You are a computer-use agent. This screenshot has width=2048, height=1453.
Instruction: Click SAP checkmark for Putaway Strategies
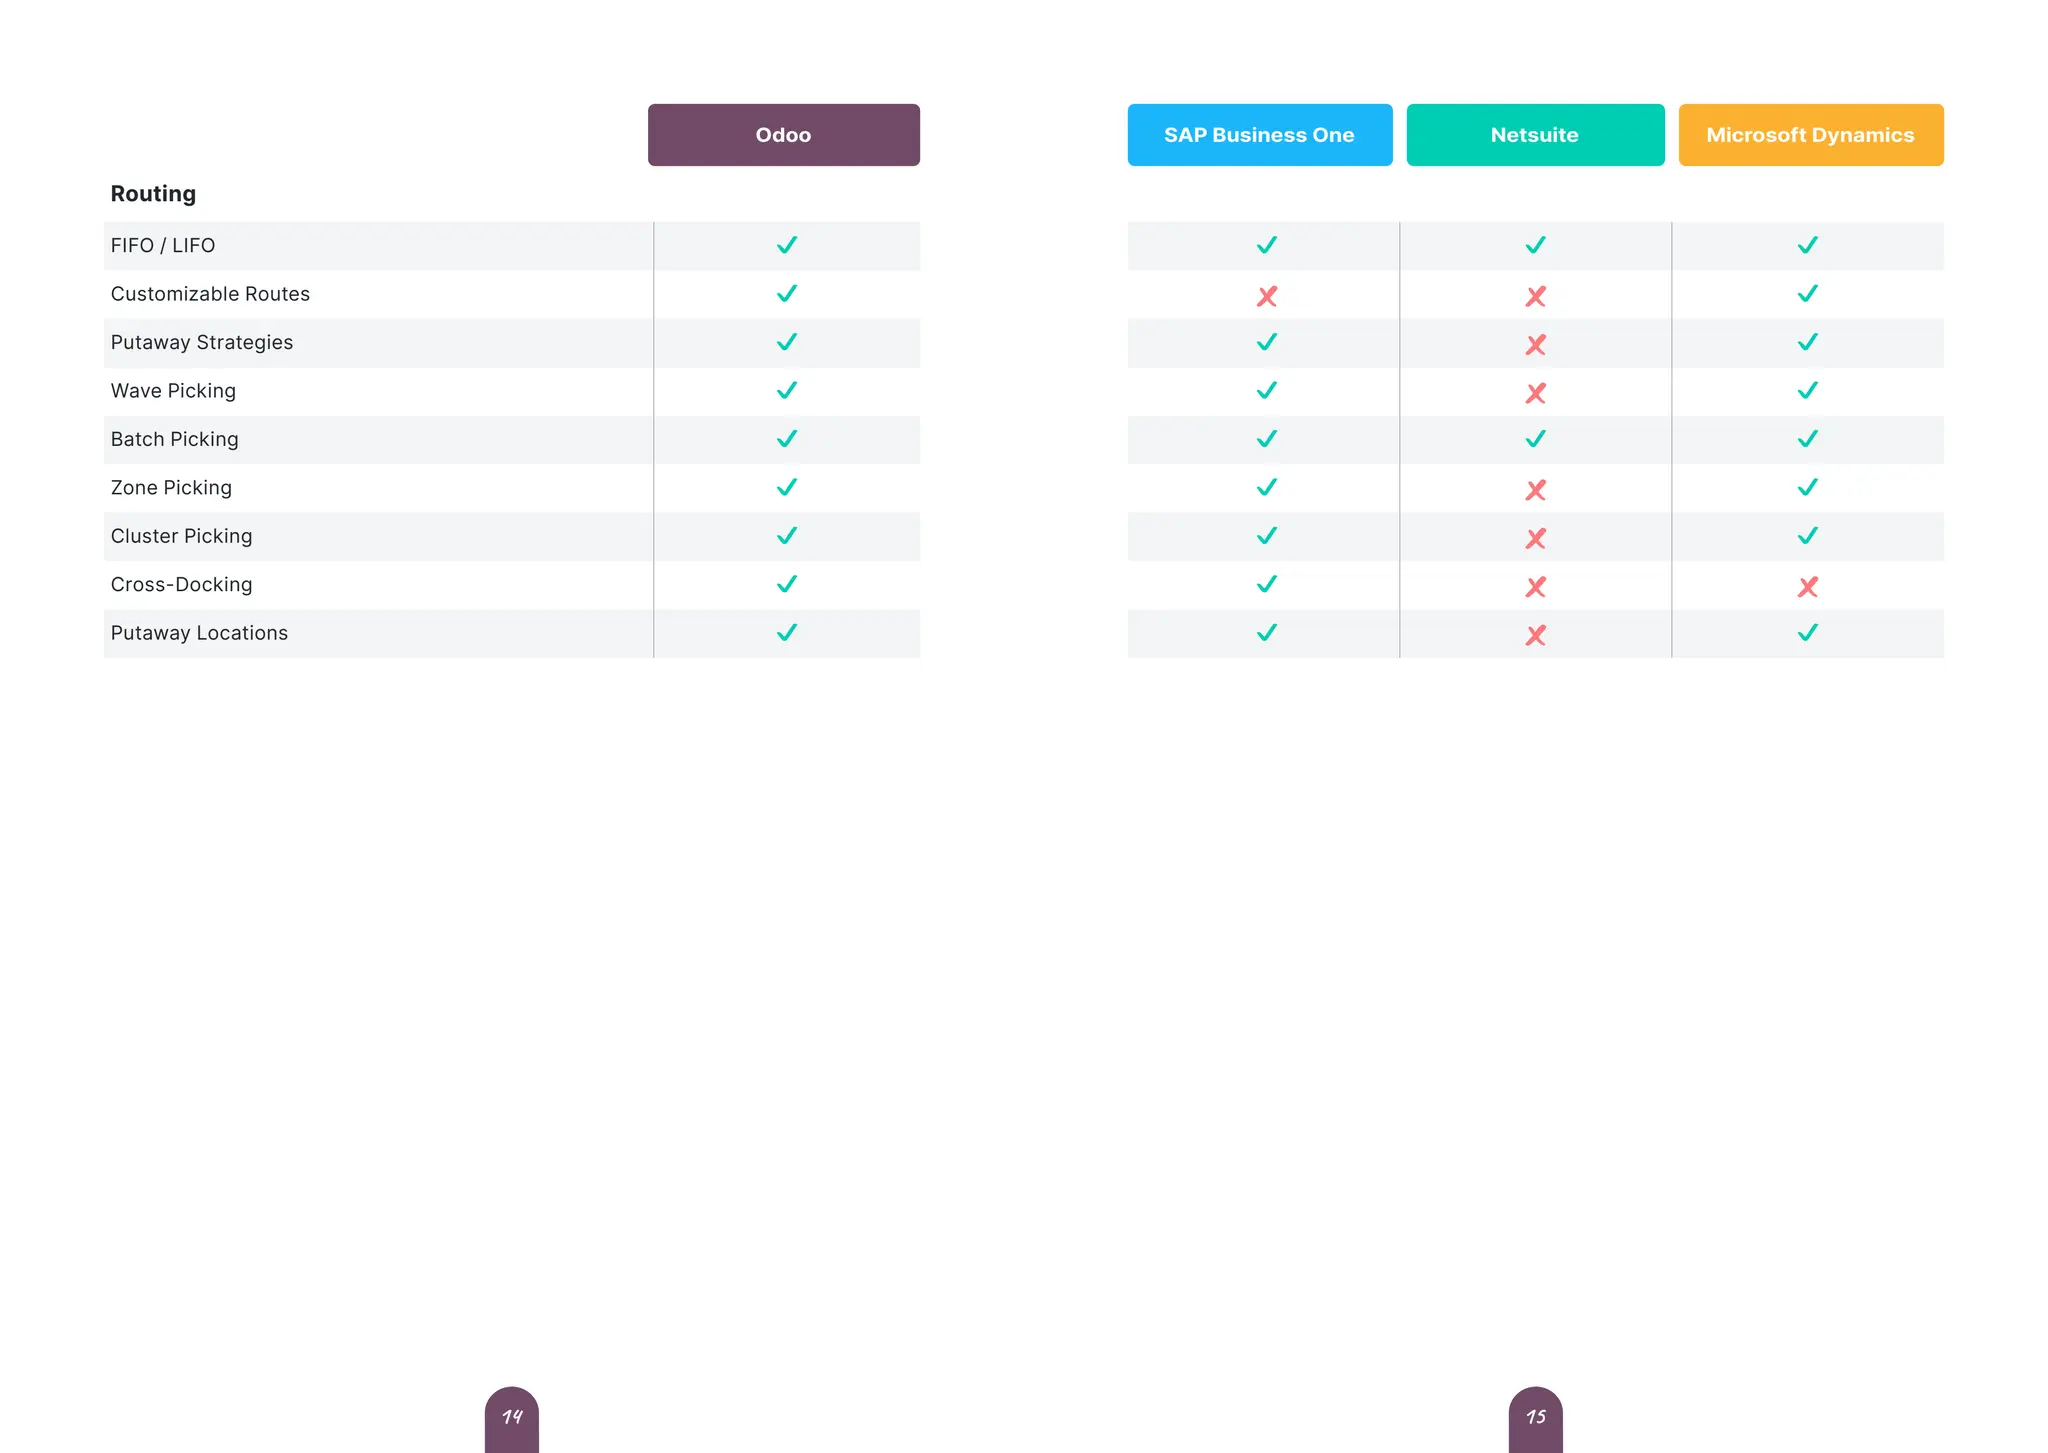point(1267,342)
